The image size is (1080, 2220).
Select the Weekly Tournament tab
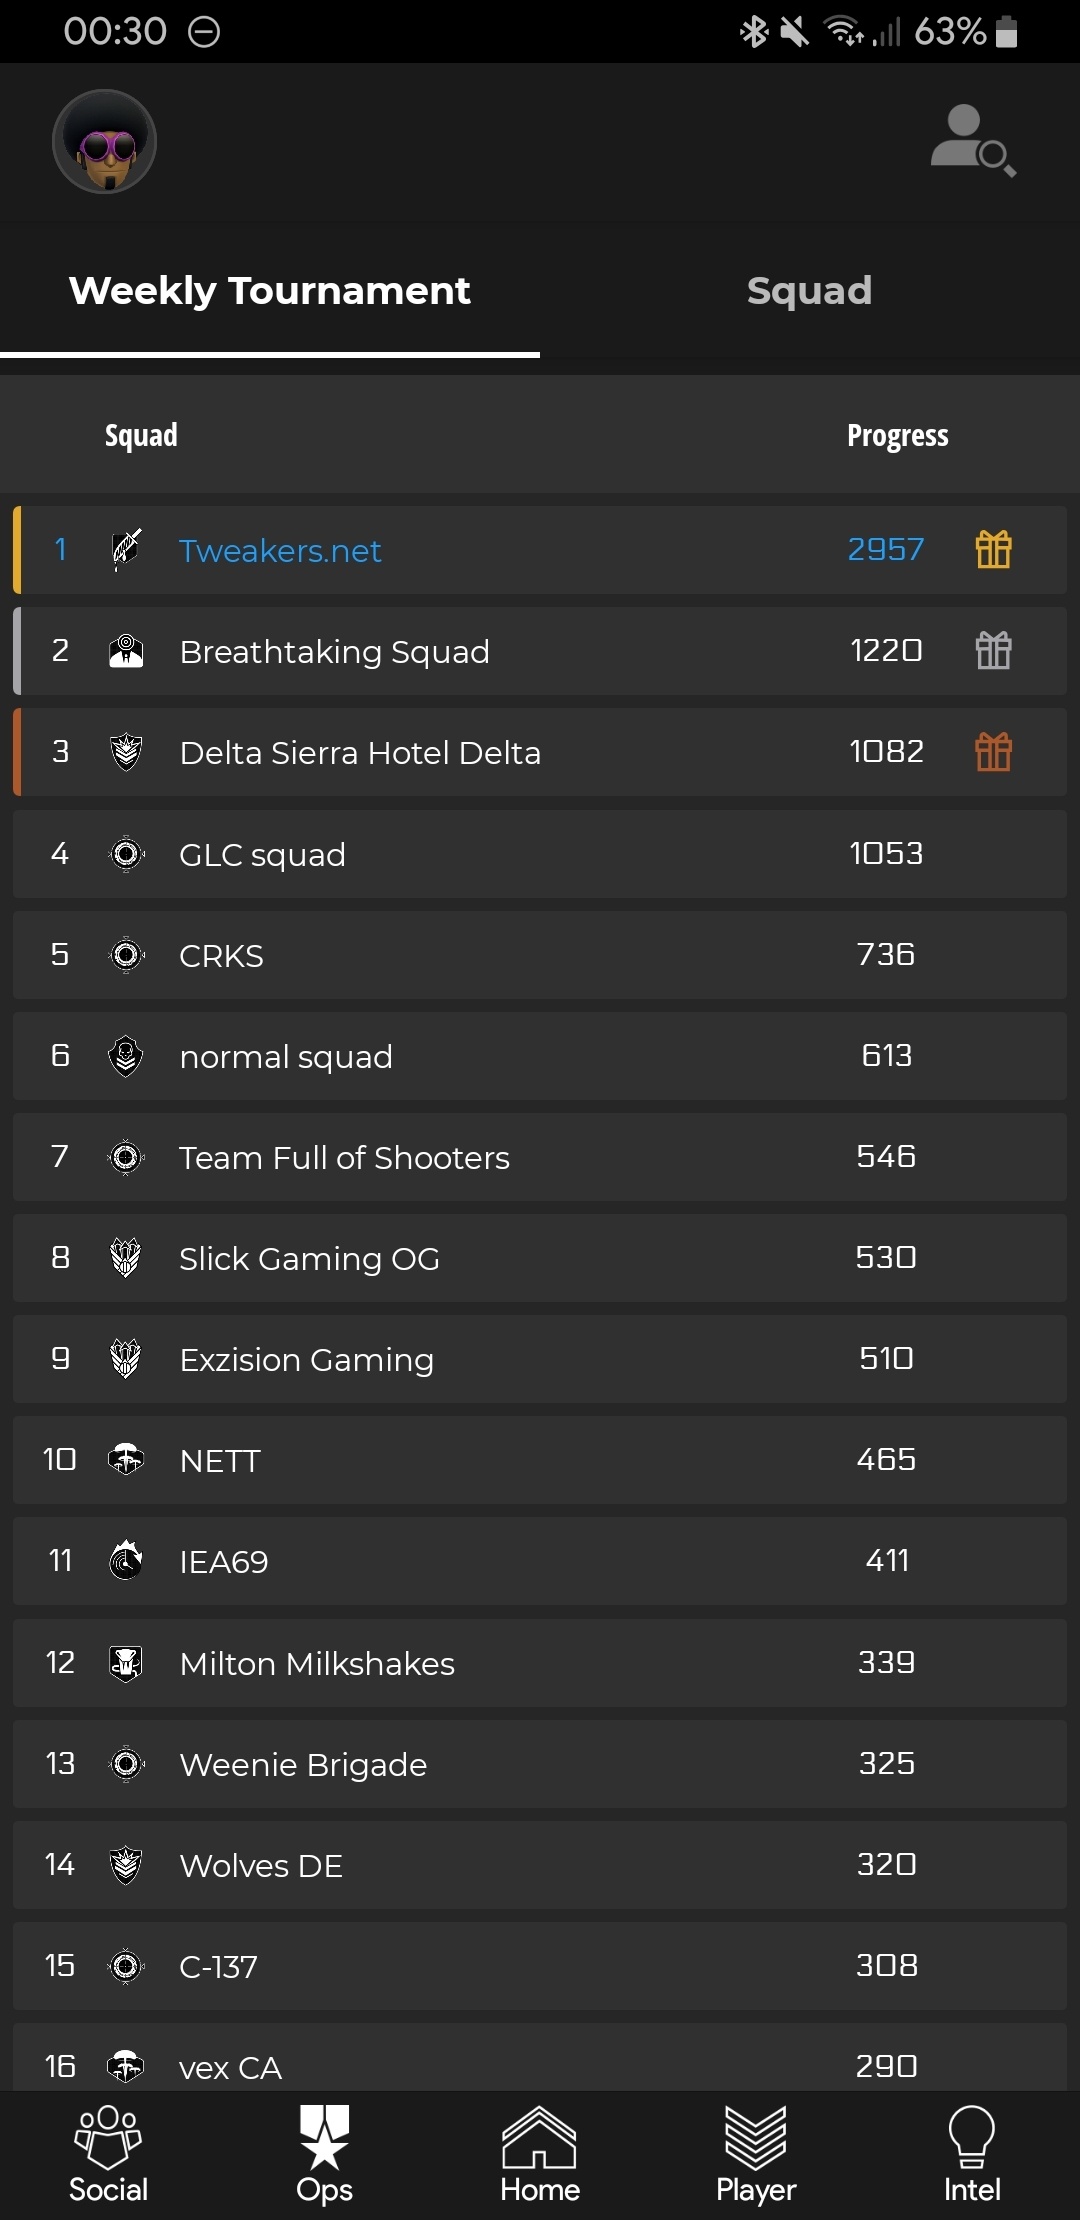269,291
